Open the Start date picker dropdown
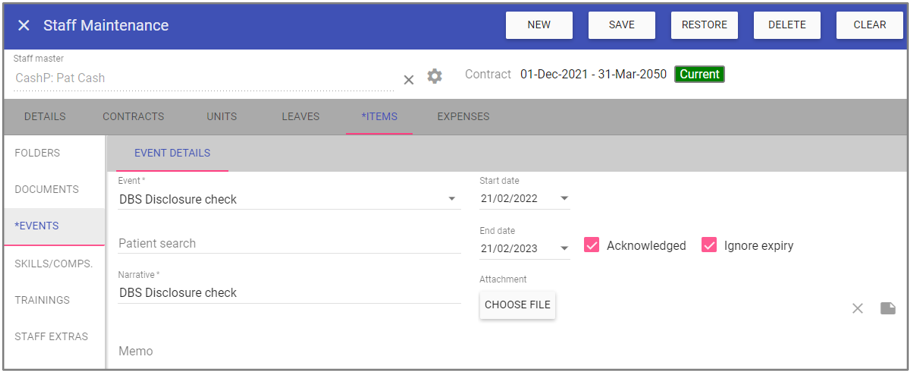 [564, 199]
